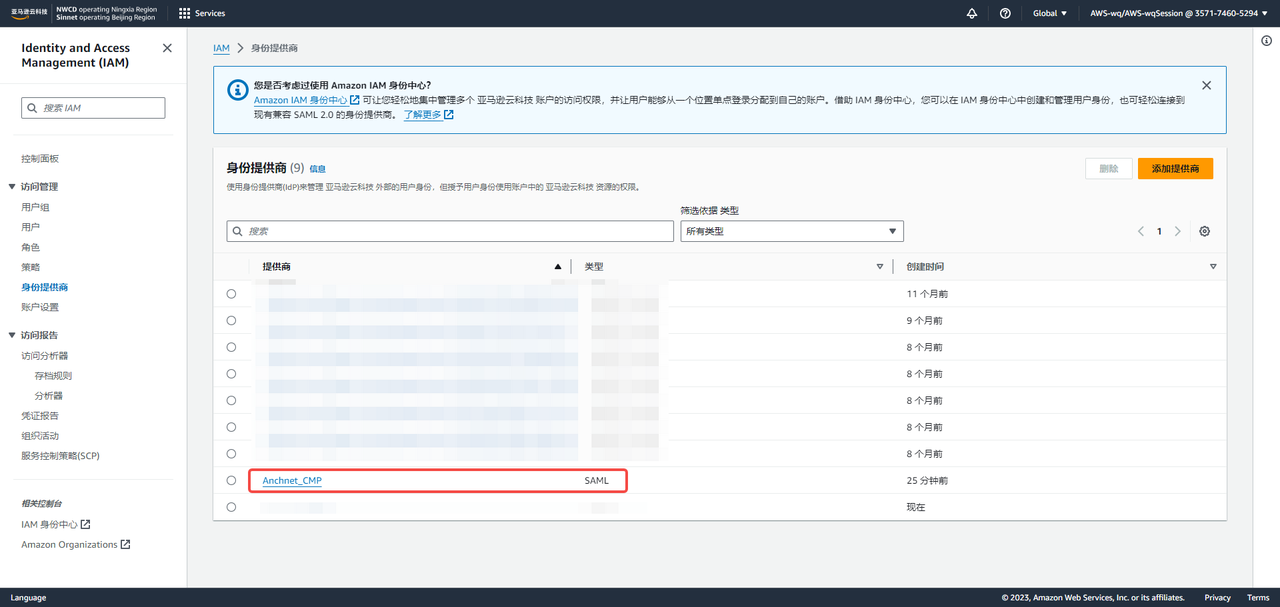
Task: Open the help question mark menu
Action: pyautogui.click(x=1005, y=13)
